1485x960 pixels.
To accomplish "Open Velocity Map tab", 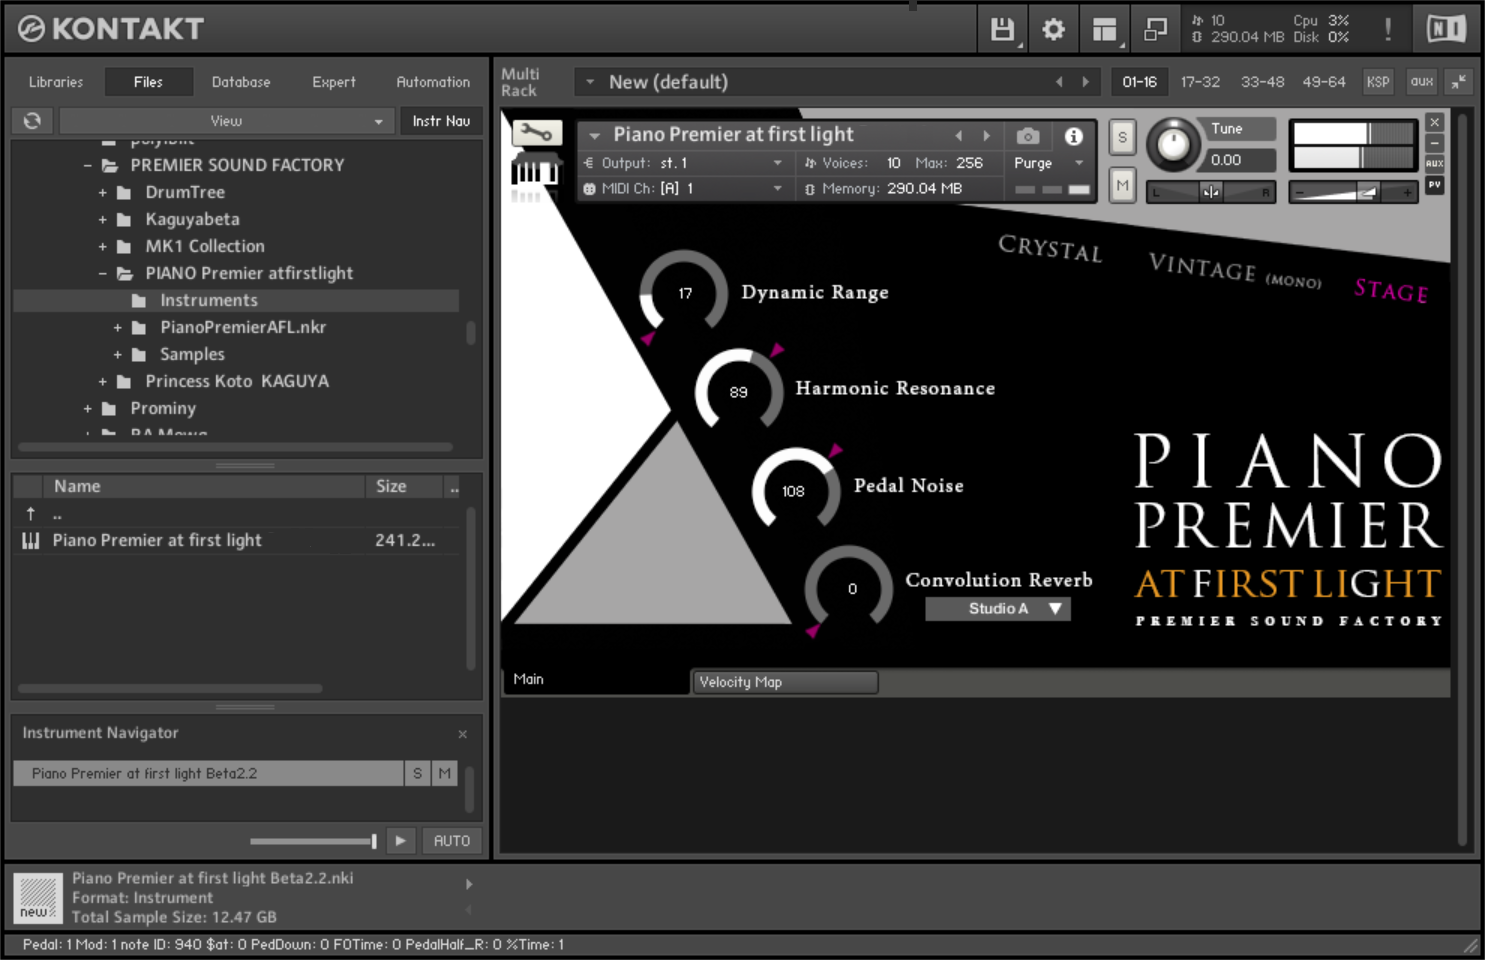I will pos(785,682).
